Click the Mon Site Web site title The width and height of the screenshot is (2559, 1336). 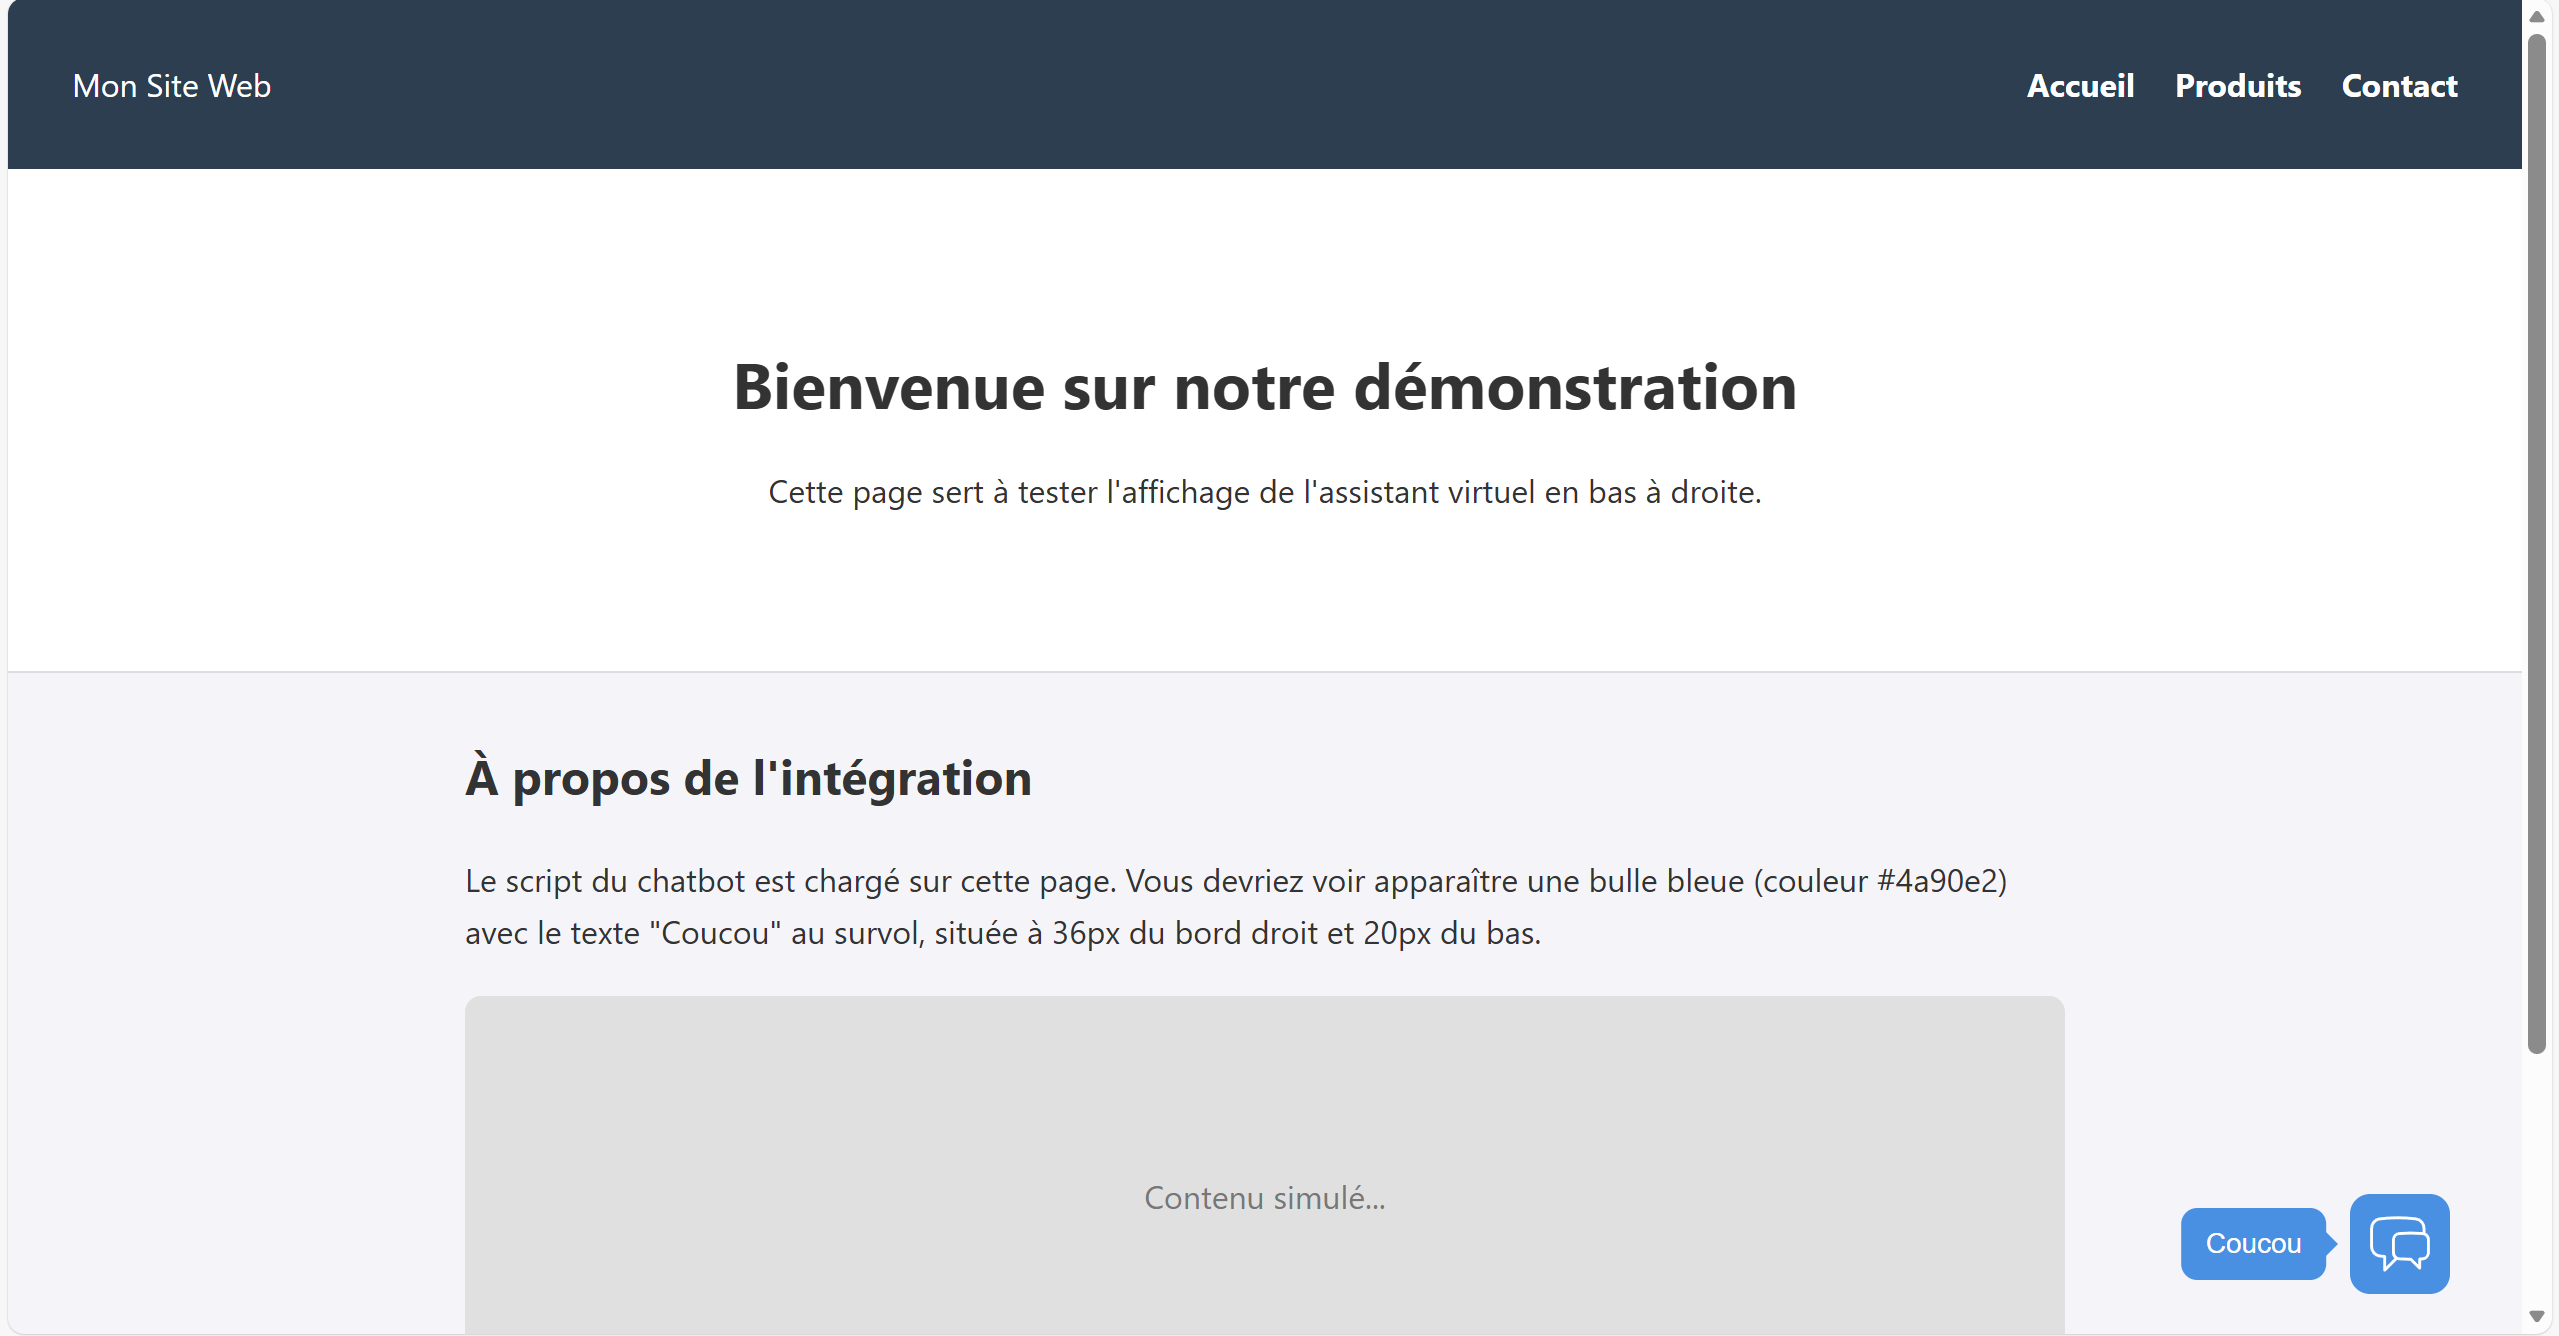[171, 86]
